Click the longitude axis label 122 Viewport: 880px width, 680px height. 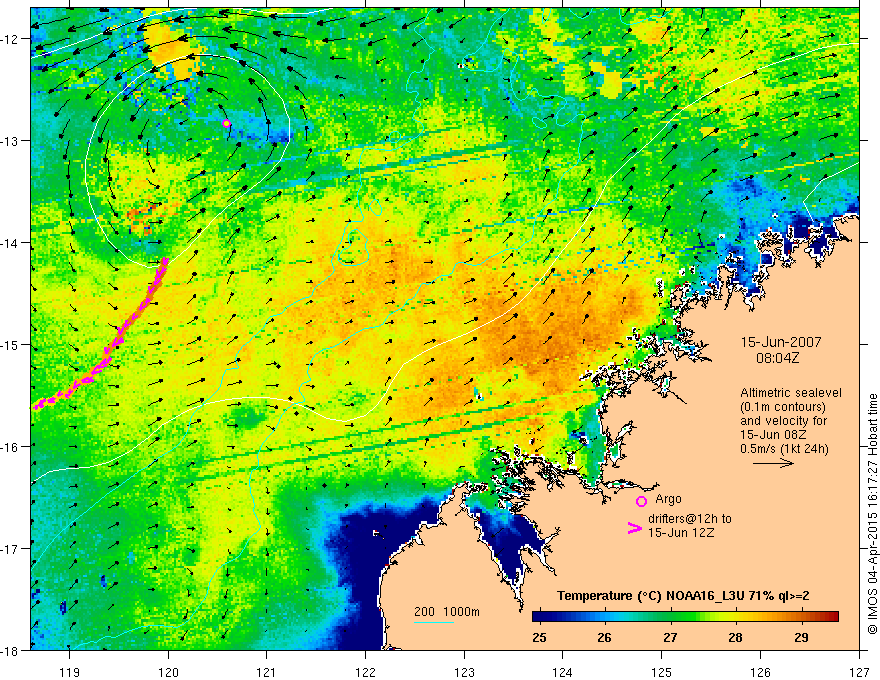[365, 671]
